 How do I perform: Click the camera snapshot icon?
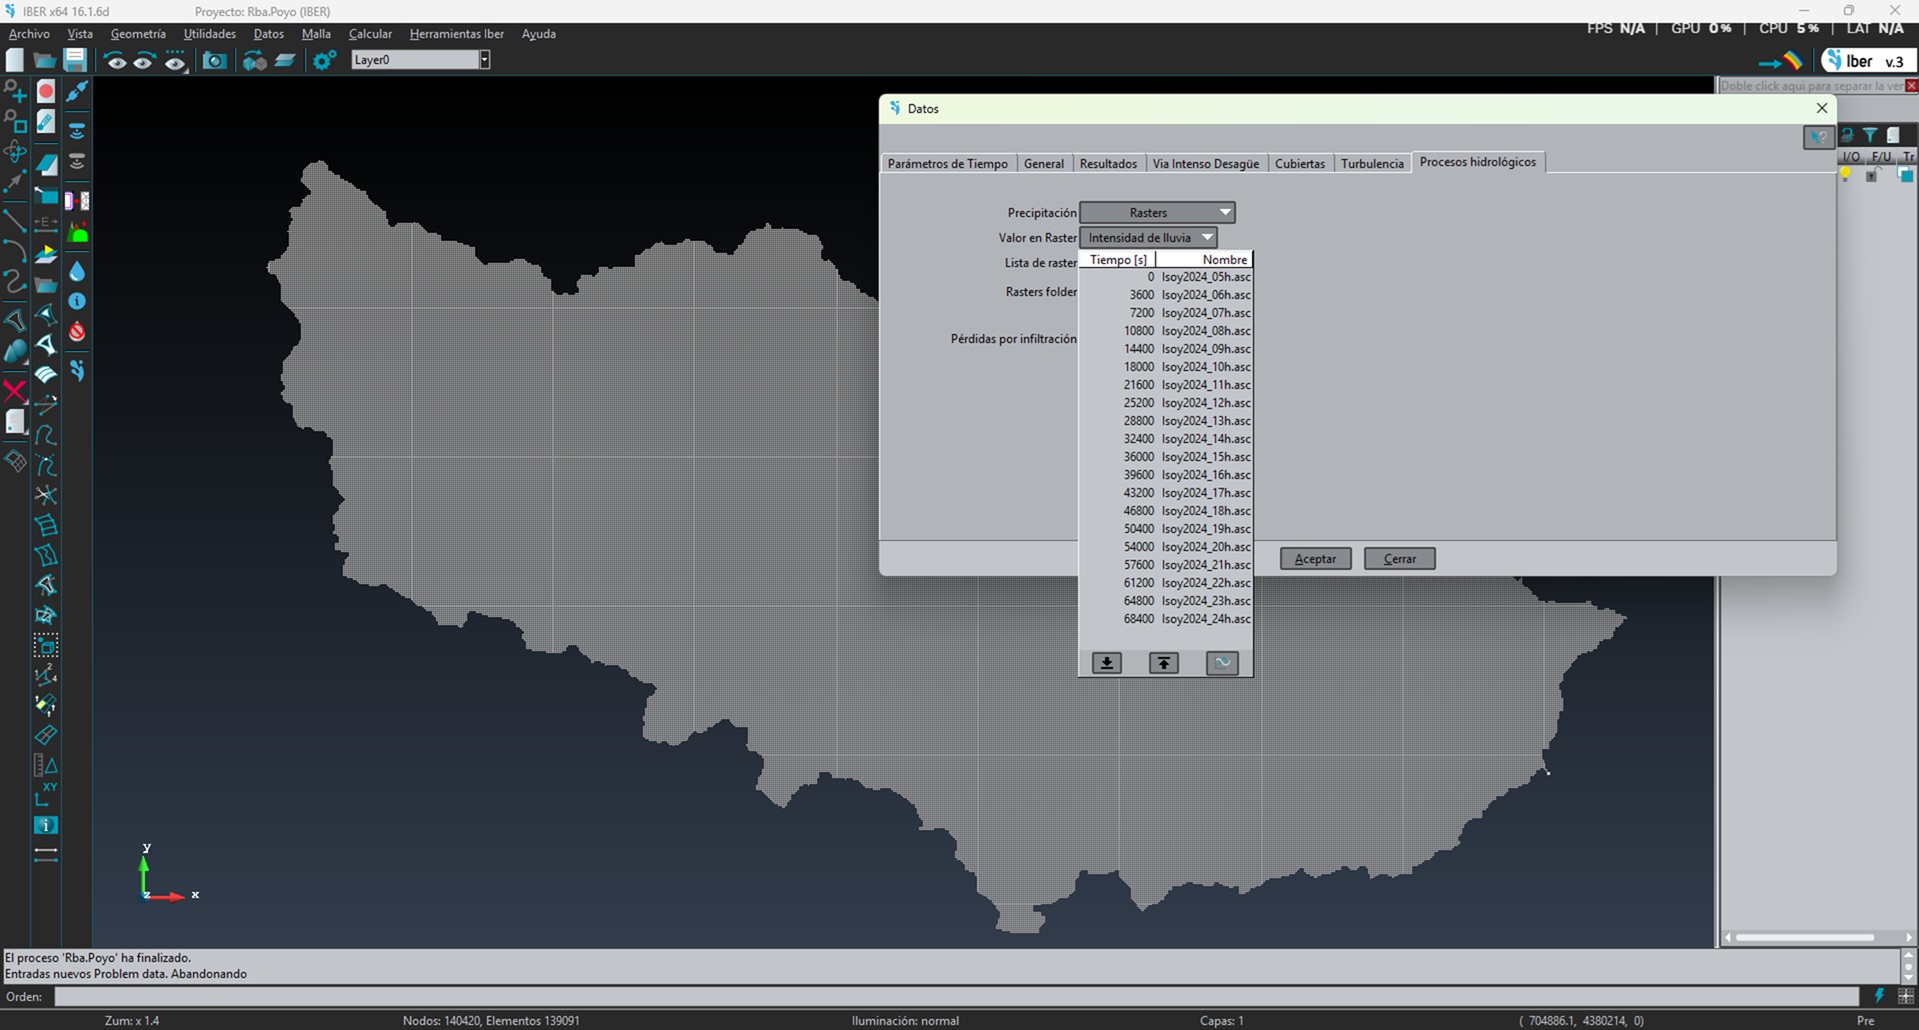click(x=214, y=61)
